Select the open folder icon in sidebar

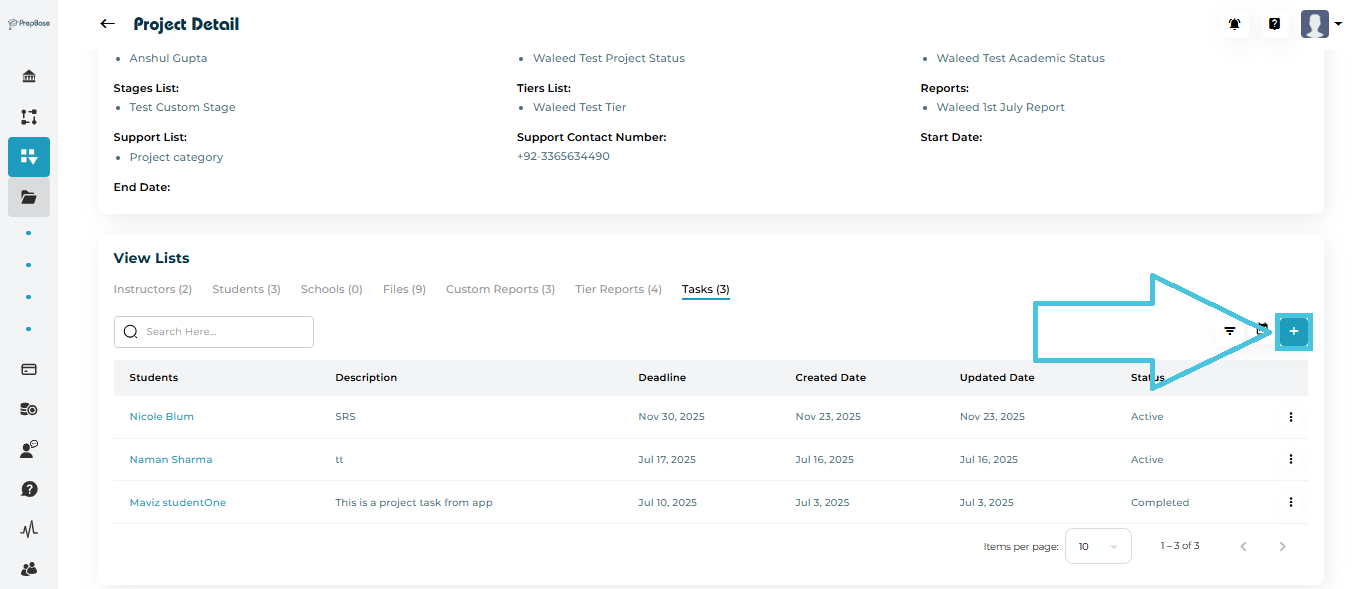pos(29,197)
